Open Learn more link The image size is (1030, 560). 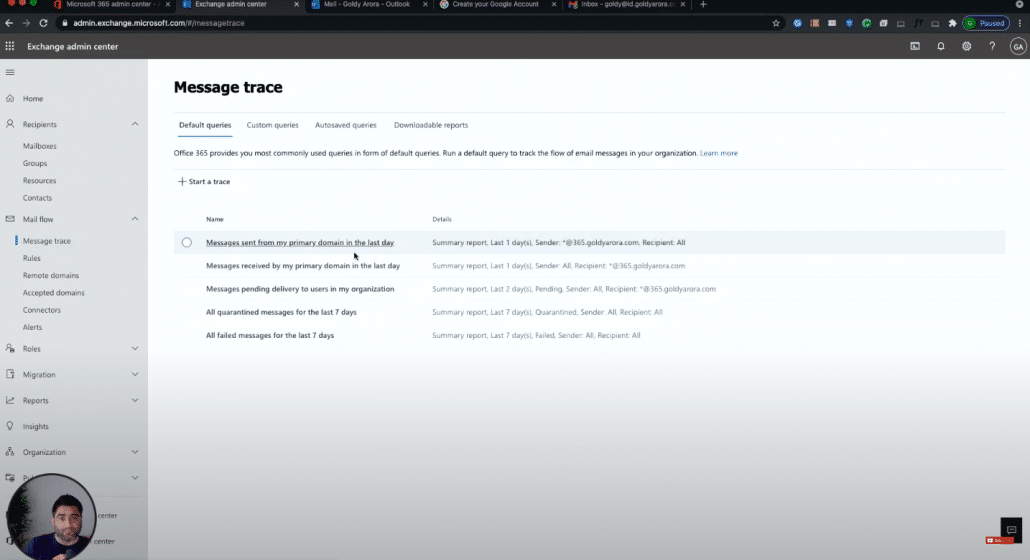click(x=719, y=153)
